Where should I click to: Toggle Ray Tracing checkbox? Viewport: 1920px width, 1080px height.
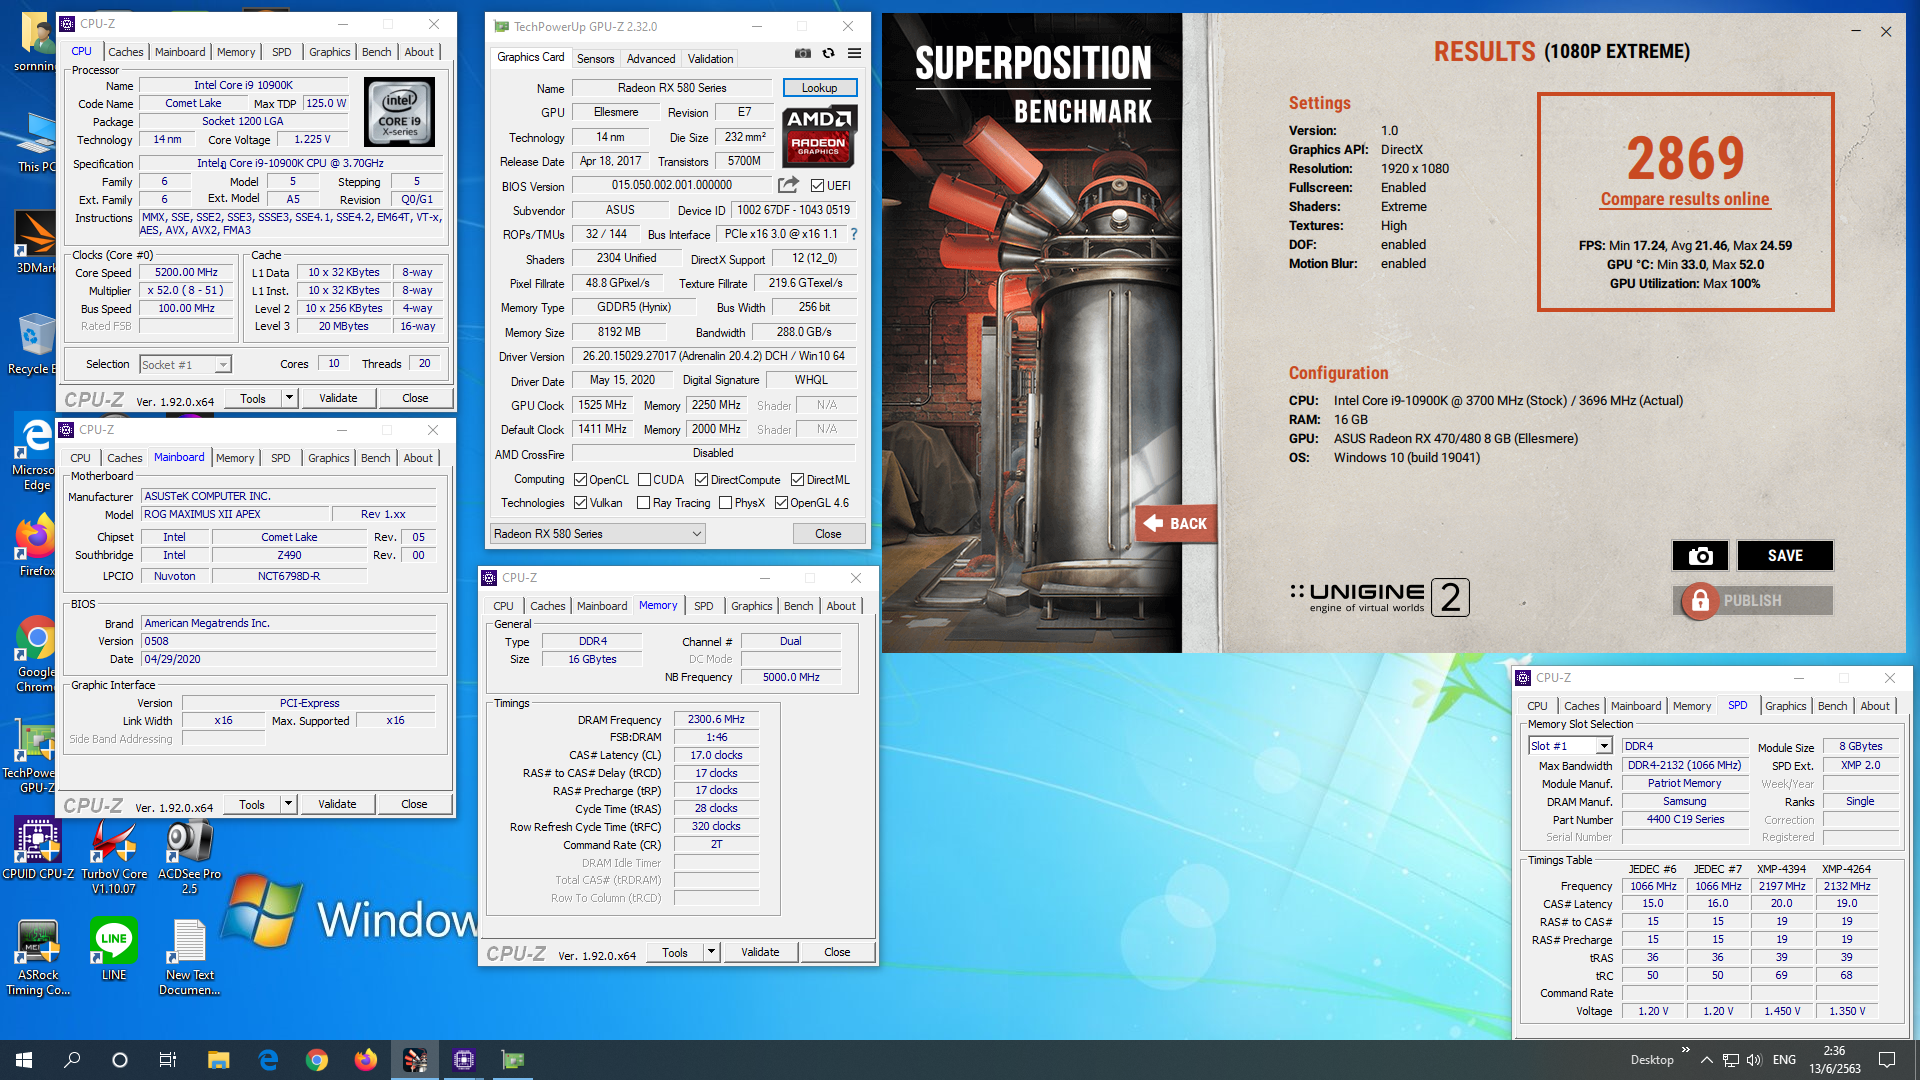[x=644, y=503]
